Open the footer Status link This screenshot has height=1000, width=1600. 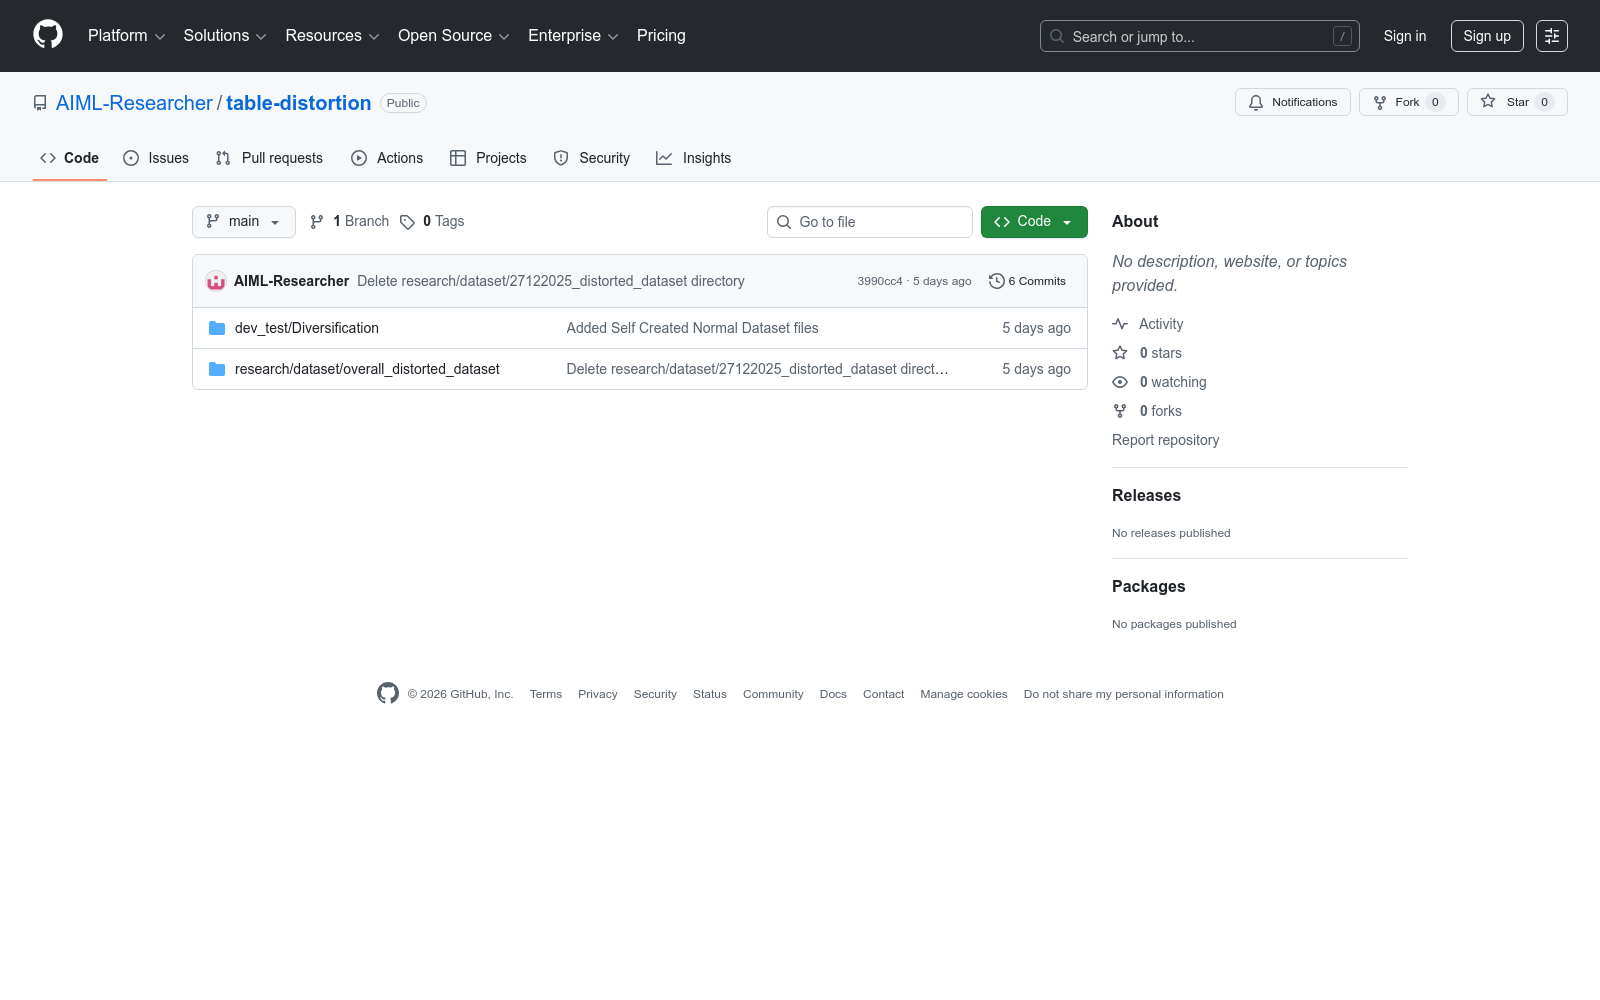710,694
